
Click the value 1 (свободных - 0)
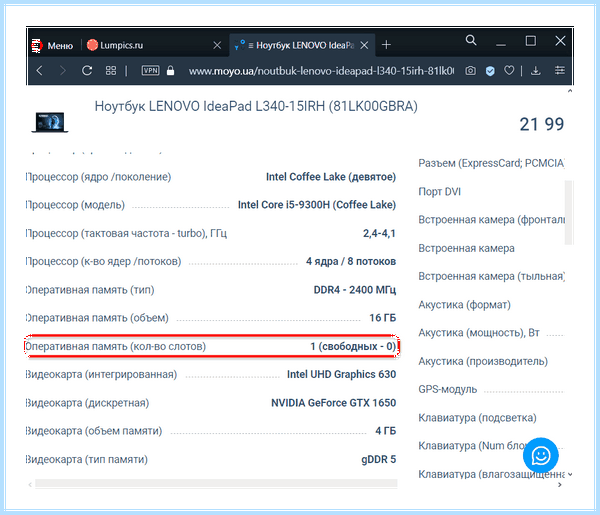353,346
